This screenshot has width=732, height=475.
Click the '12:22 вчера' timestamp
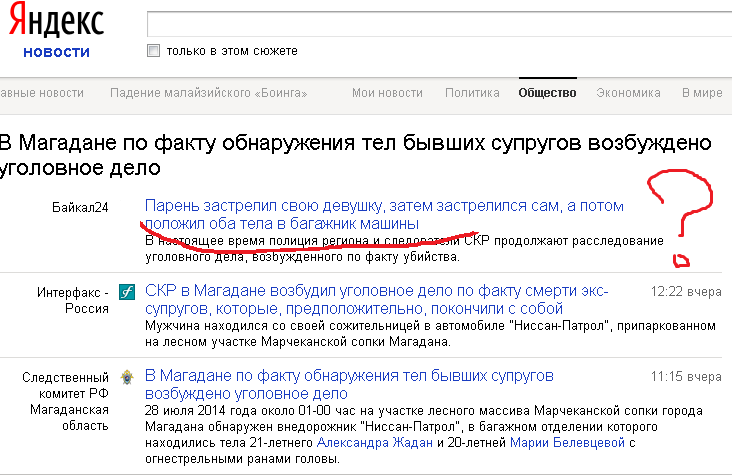(686, 292)
